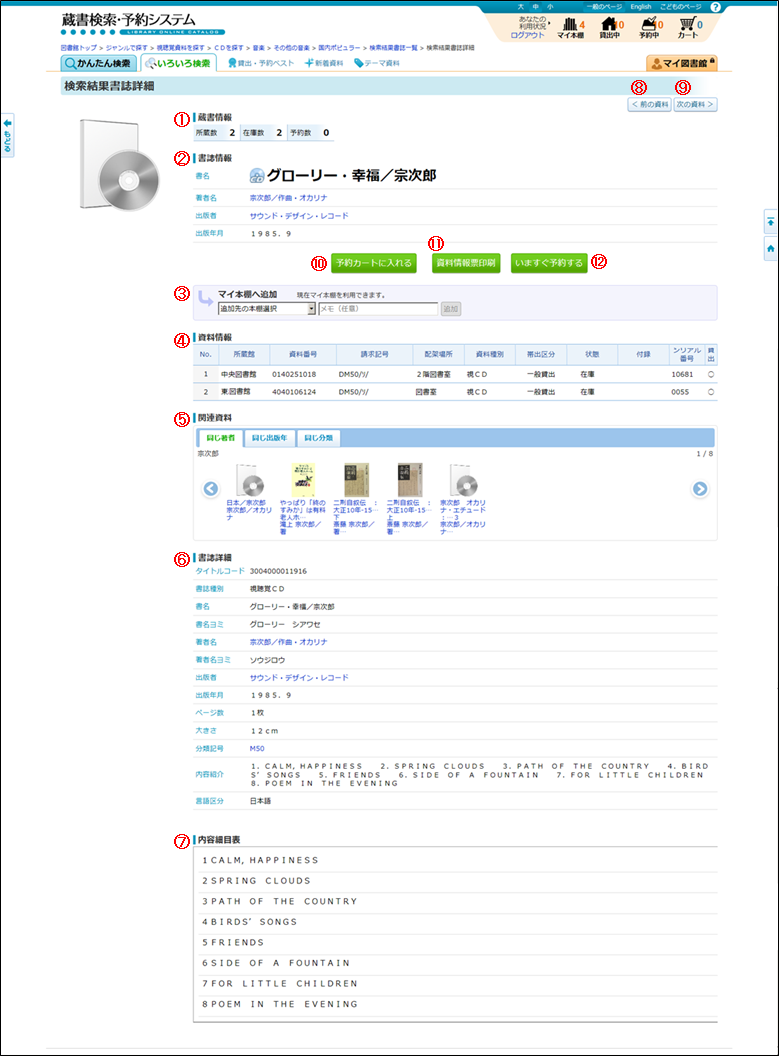Switch language to English

[x=640, y=7]
